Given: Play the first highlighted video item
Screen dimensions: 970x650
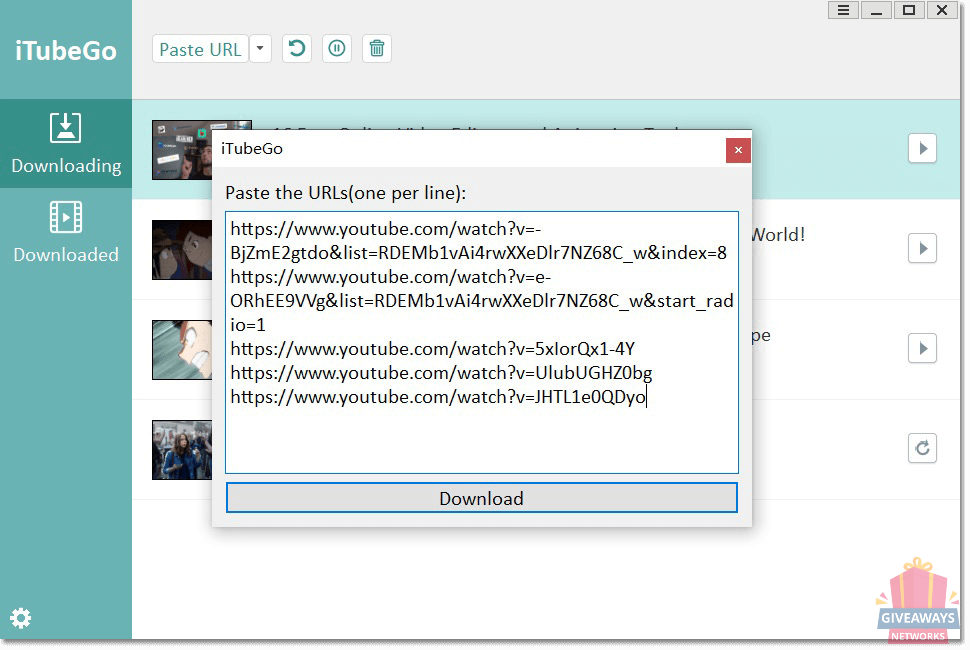Looking at the screenshot, I should coord(922,148).
